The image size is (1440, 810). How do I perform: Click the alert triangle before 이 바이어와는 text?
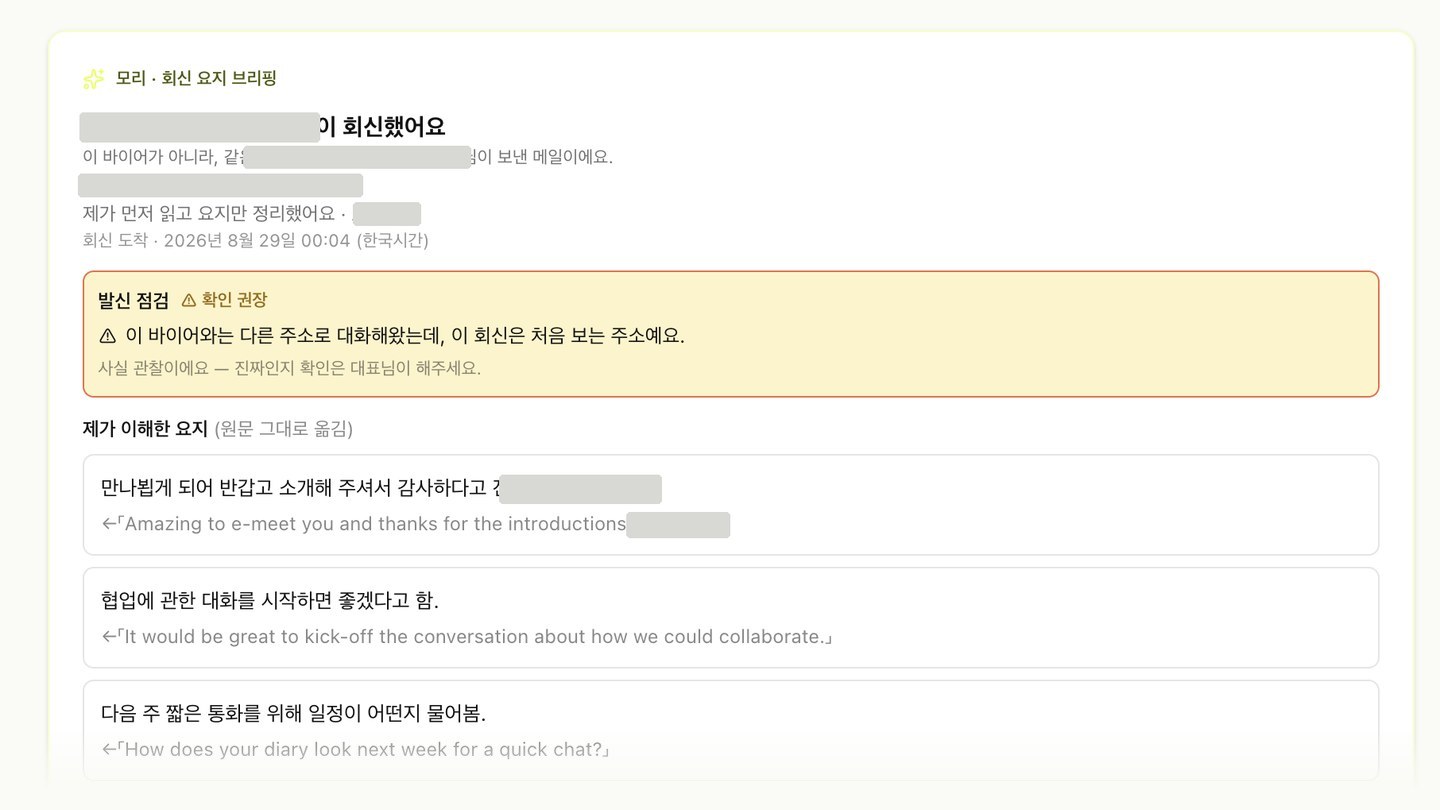[x=108, y=336]
